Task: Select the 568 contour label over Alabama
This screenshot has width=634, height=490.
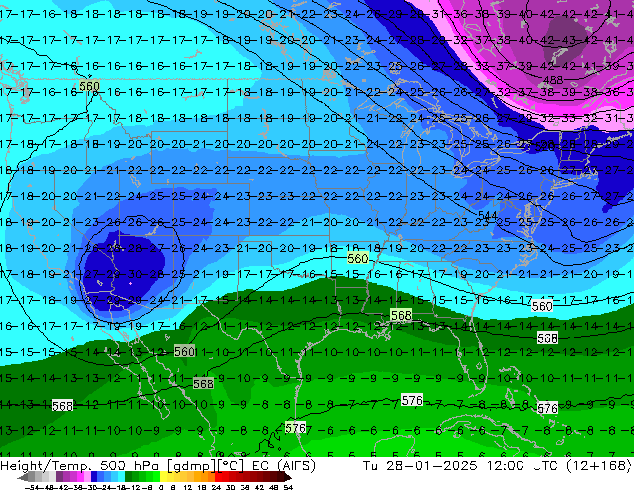Action: (x=401, y=315)
